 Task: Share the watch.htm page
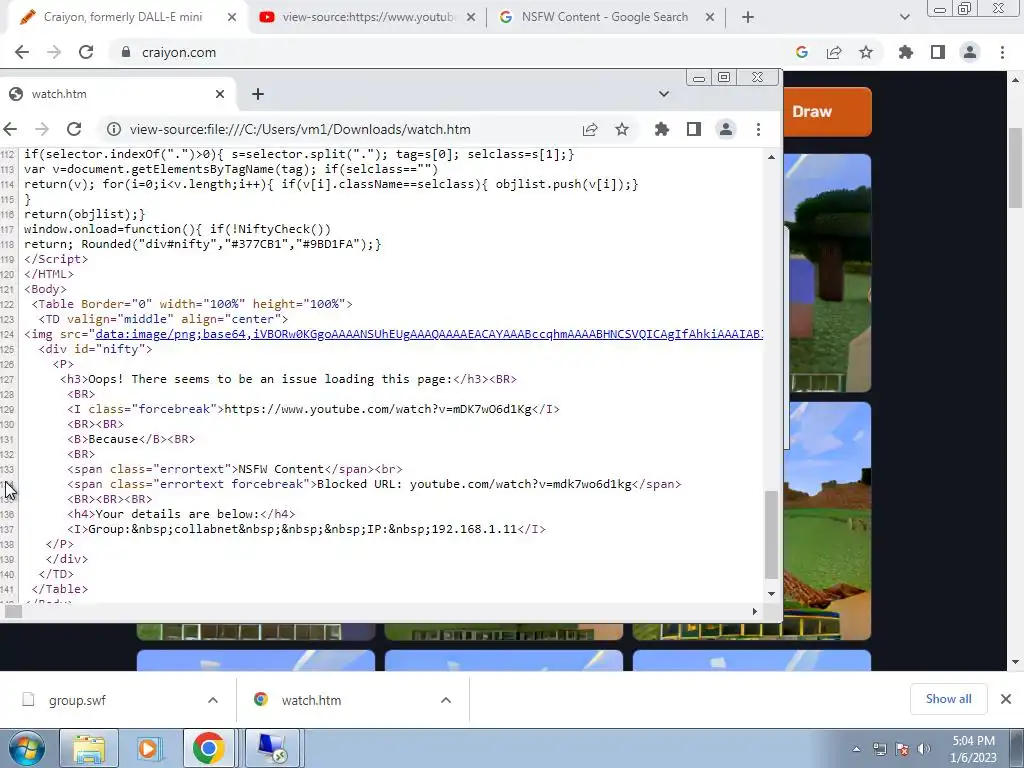(590, 129)
